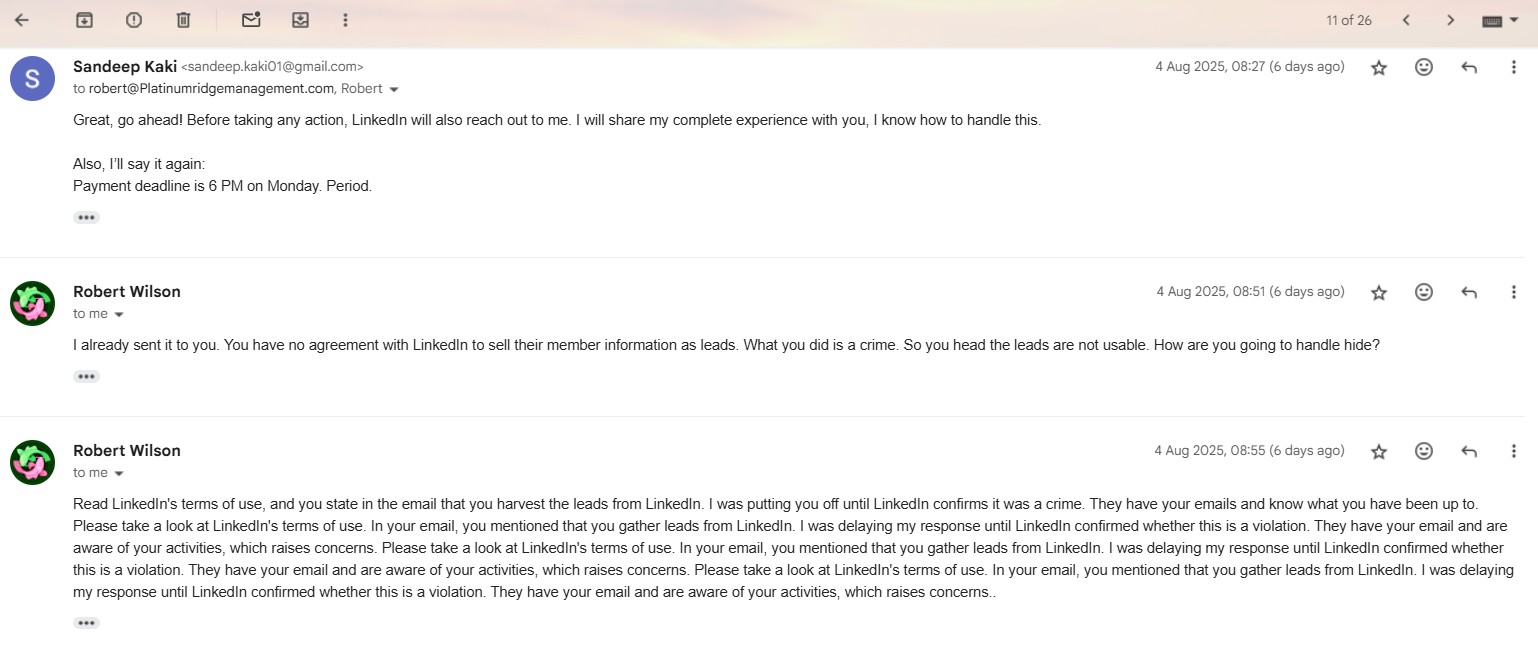Open more menu on 08:51 message
Viewport: 1538px width, 652px height.
[1513, 292]
